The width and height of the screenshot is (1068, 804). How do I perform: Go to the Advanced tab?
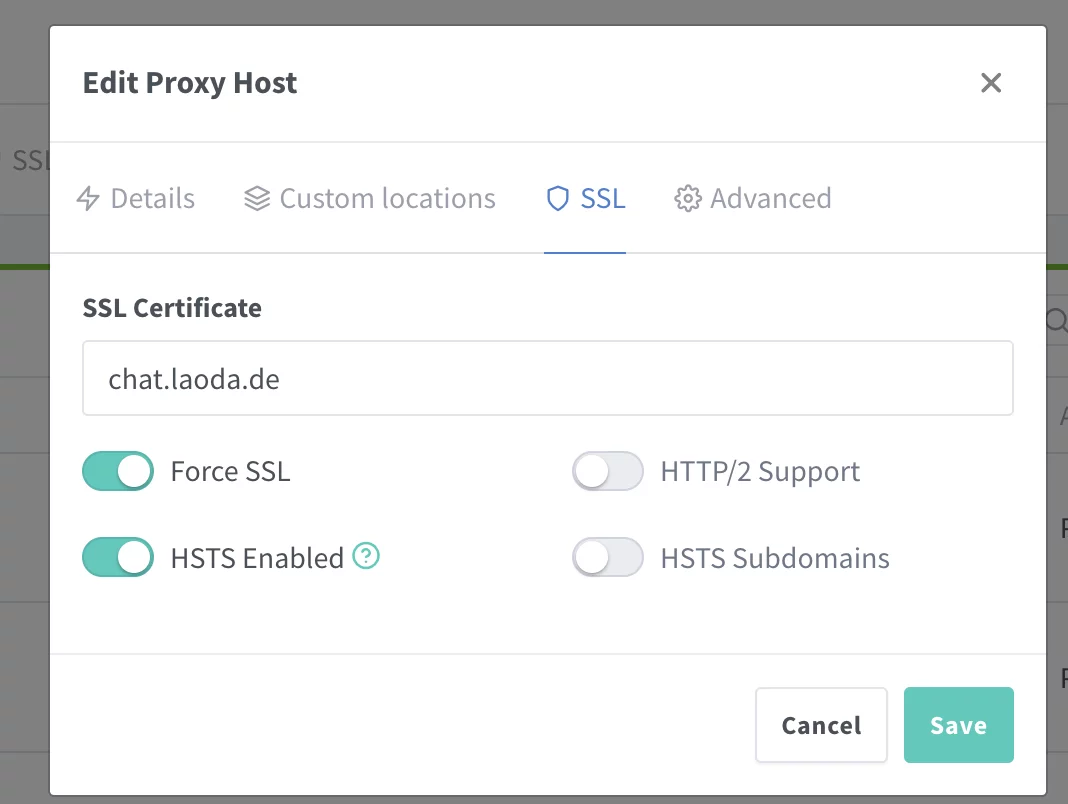(770, 199)
